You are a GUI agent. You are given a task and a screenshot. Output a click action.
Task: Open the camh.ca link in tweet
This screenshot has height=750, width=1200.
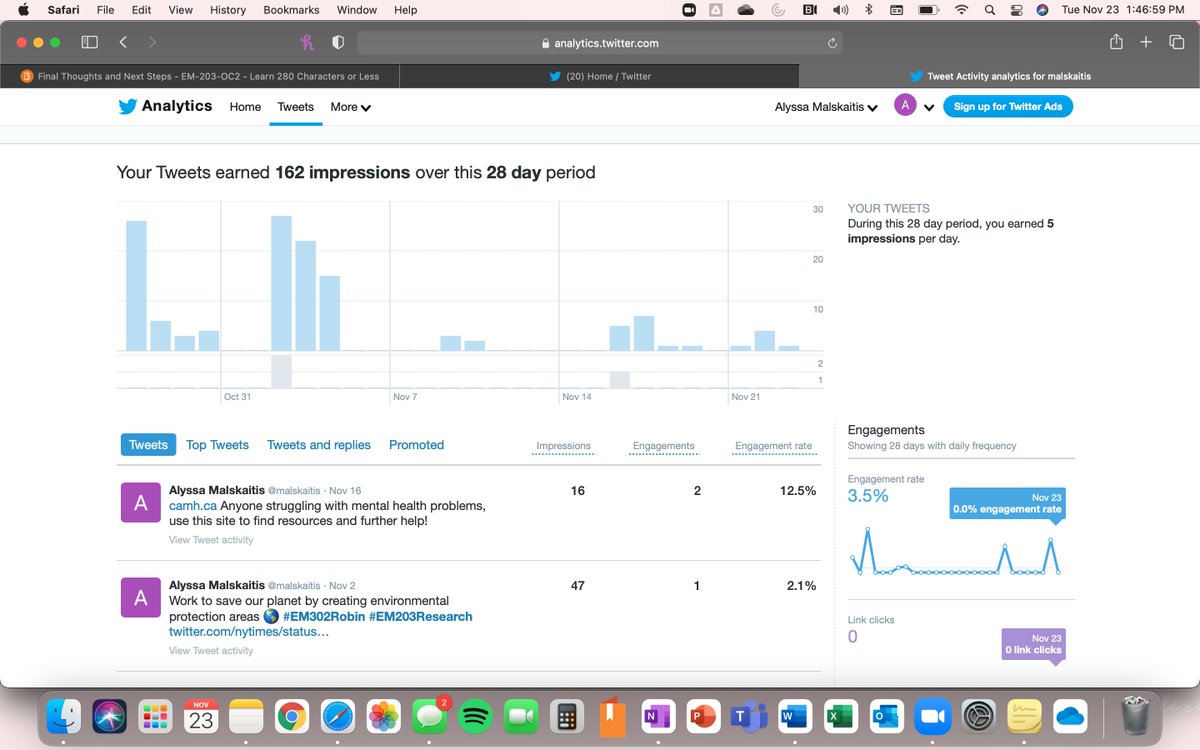coord(193,506)
